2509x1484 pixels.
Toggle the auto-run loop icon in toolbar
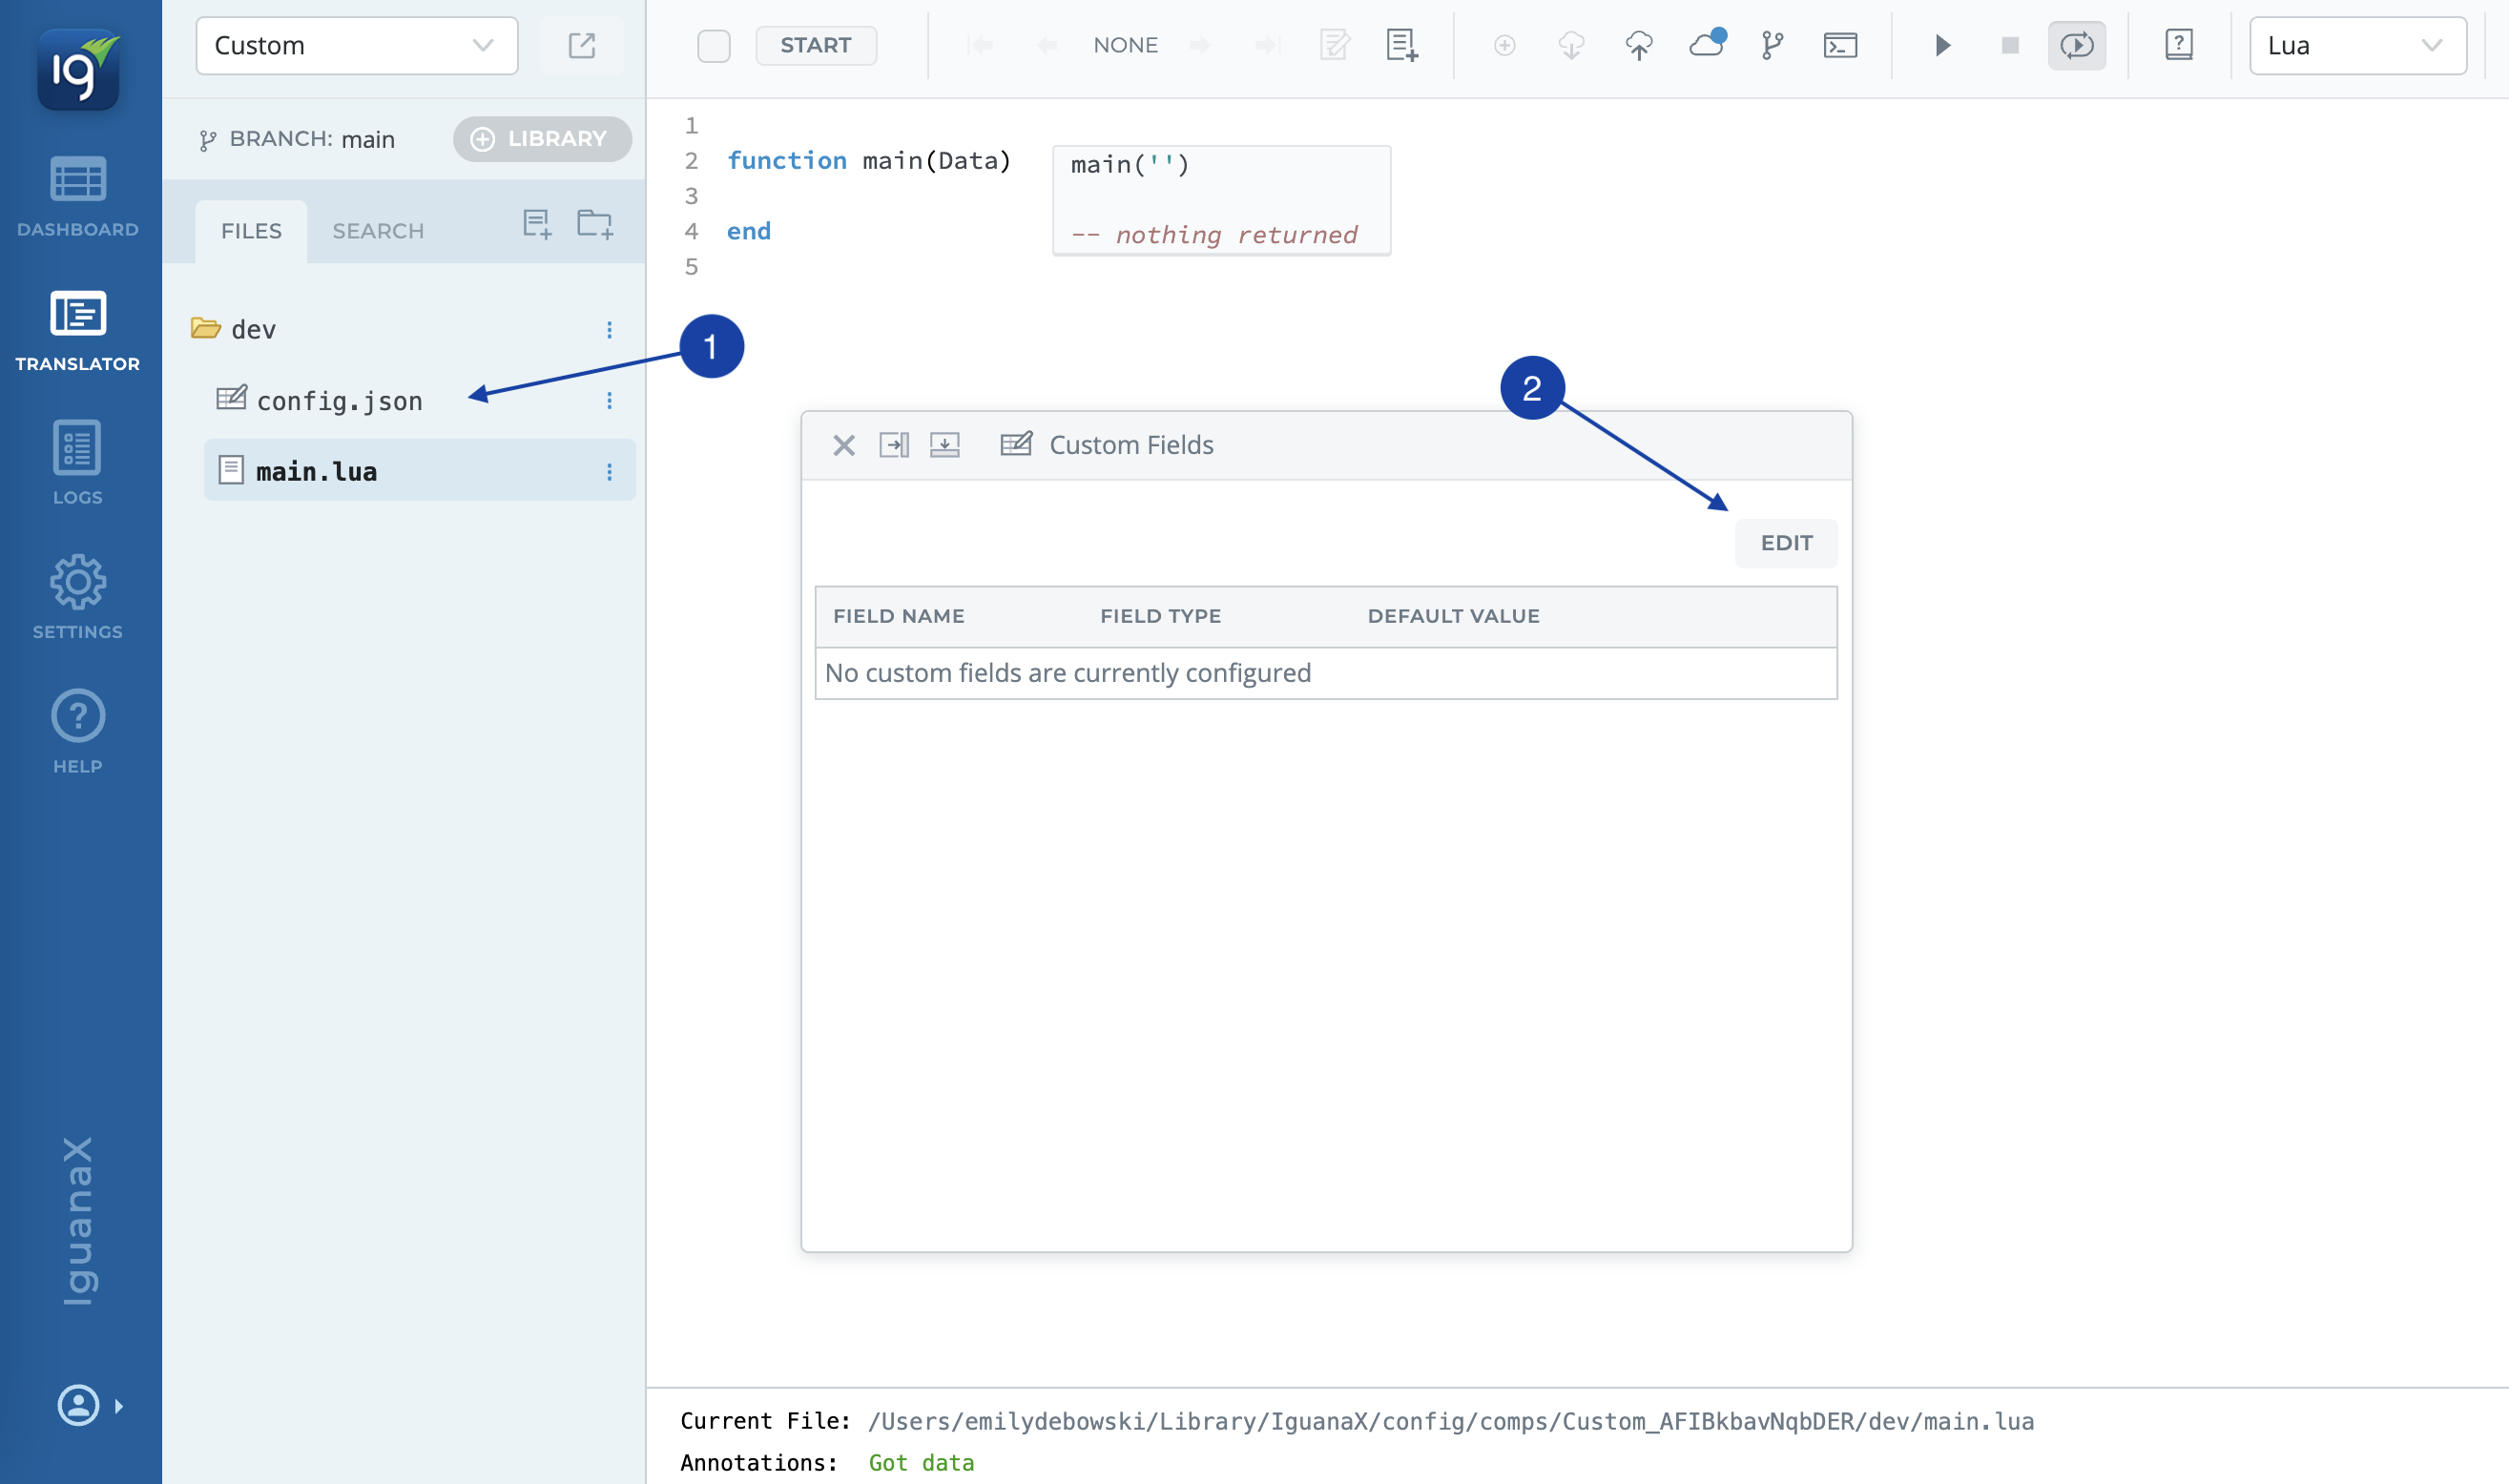coord(2076,45)
